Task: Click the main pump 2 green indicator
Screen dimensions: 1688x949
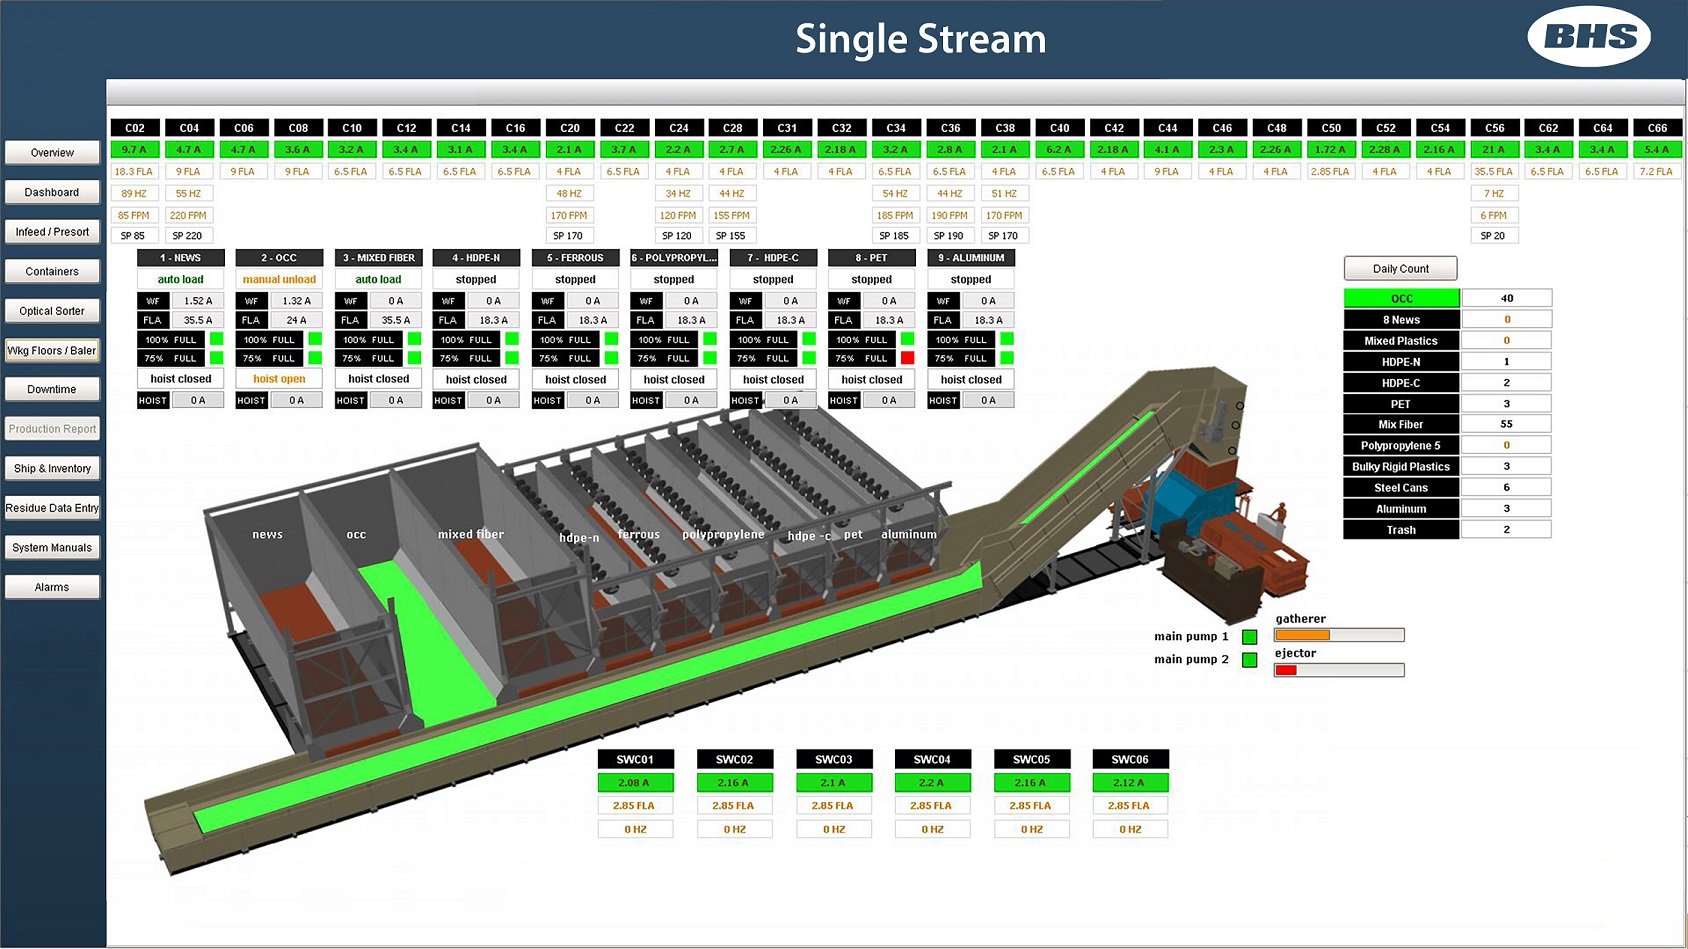Action: (x=1249, y=660)
